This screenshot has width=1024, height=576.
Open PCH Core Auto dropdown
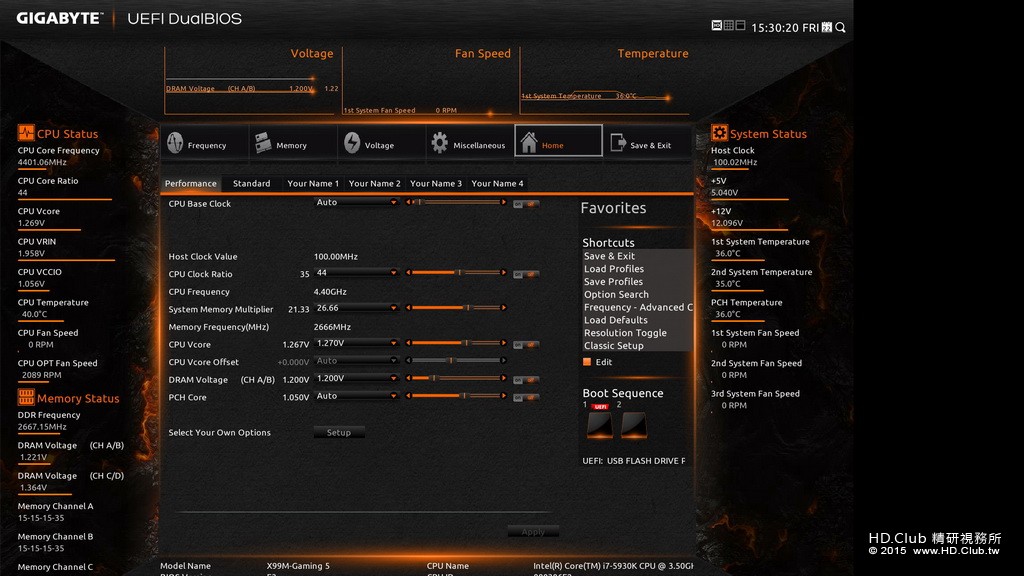coord(356,396)
